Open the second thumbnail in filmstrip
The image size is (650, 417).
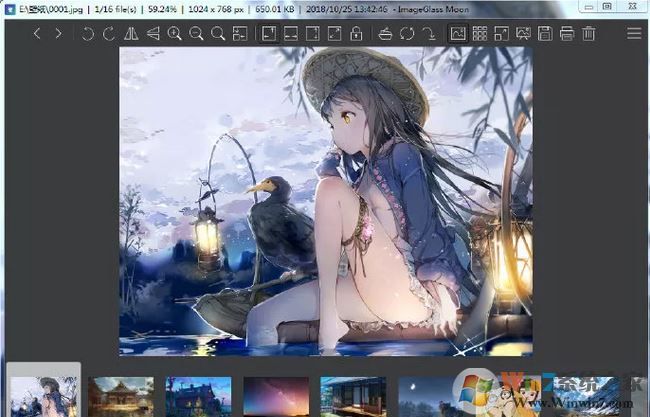(121, 396)
